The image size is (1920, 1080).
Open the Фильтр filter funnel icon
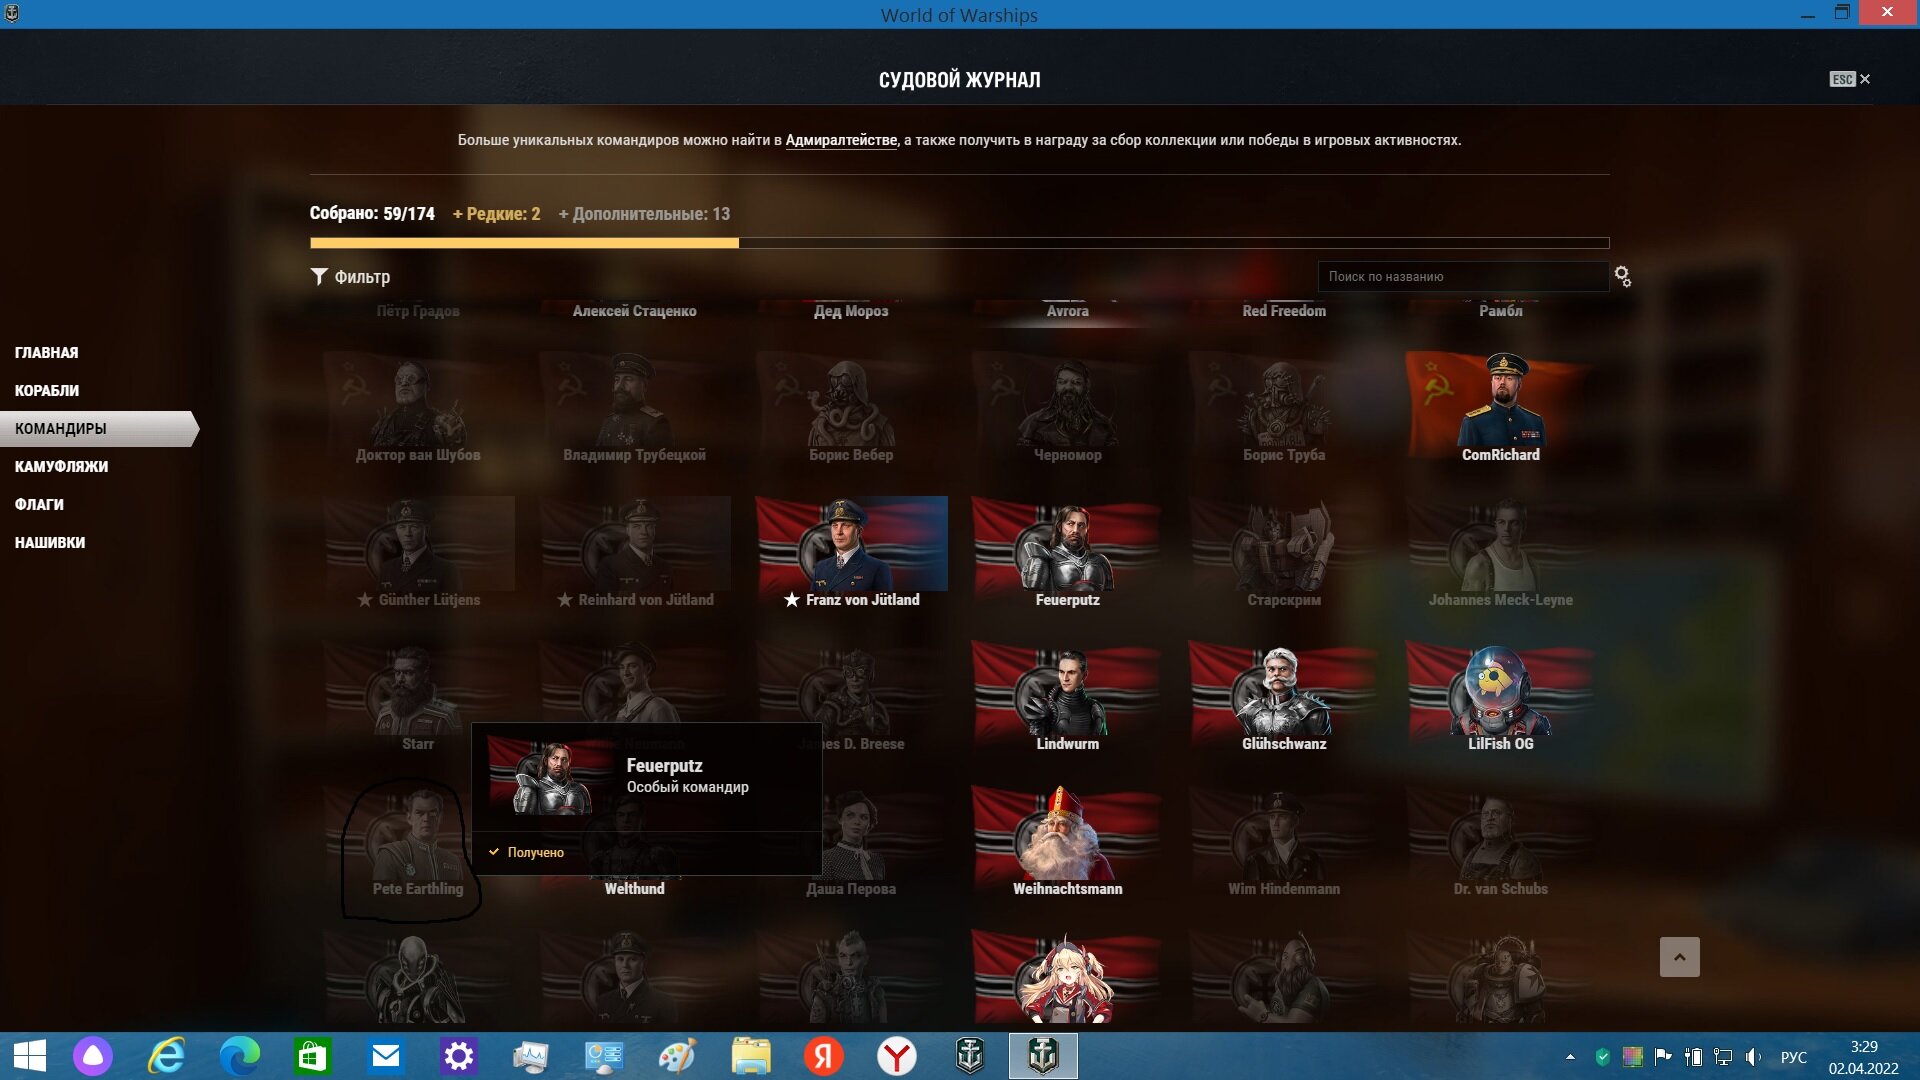(x=319, y=276)
